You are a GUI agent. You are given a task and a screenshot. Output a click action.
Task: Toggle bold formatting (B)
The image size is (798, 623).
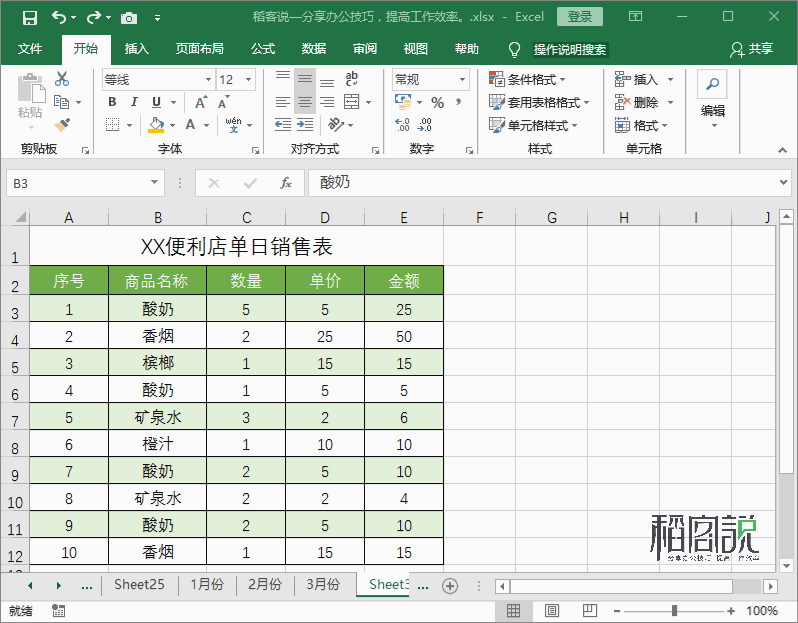[x=112, y=102]
